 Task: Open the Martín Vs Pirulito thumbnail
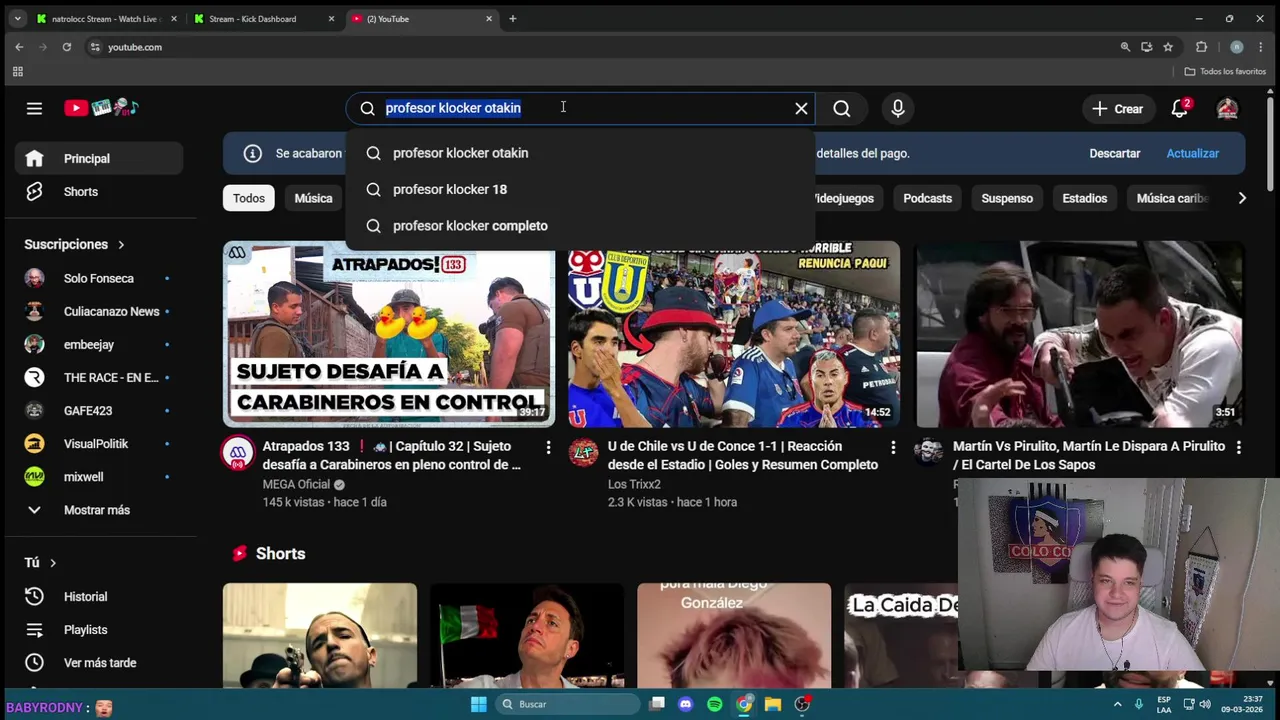[x=1079, y=334]
